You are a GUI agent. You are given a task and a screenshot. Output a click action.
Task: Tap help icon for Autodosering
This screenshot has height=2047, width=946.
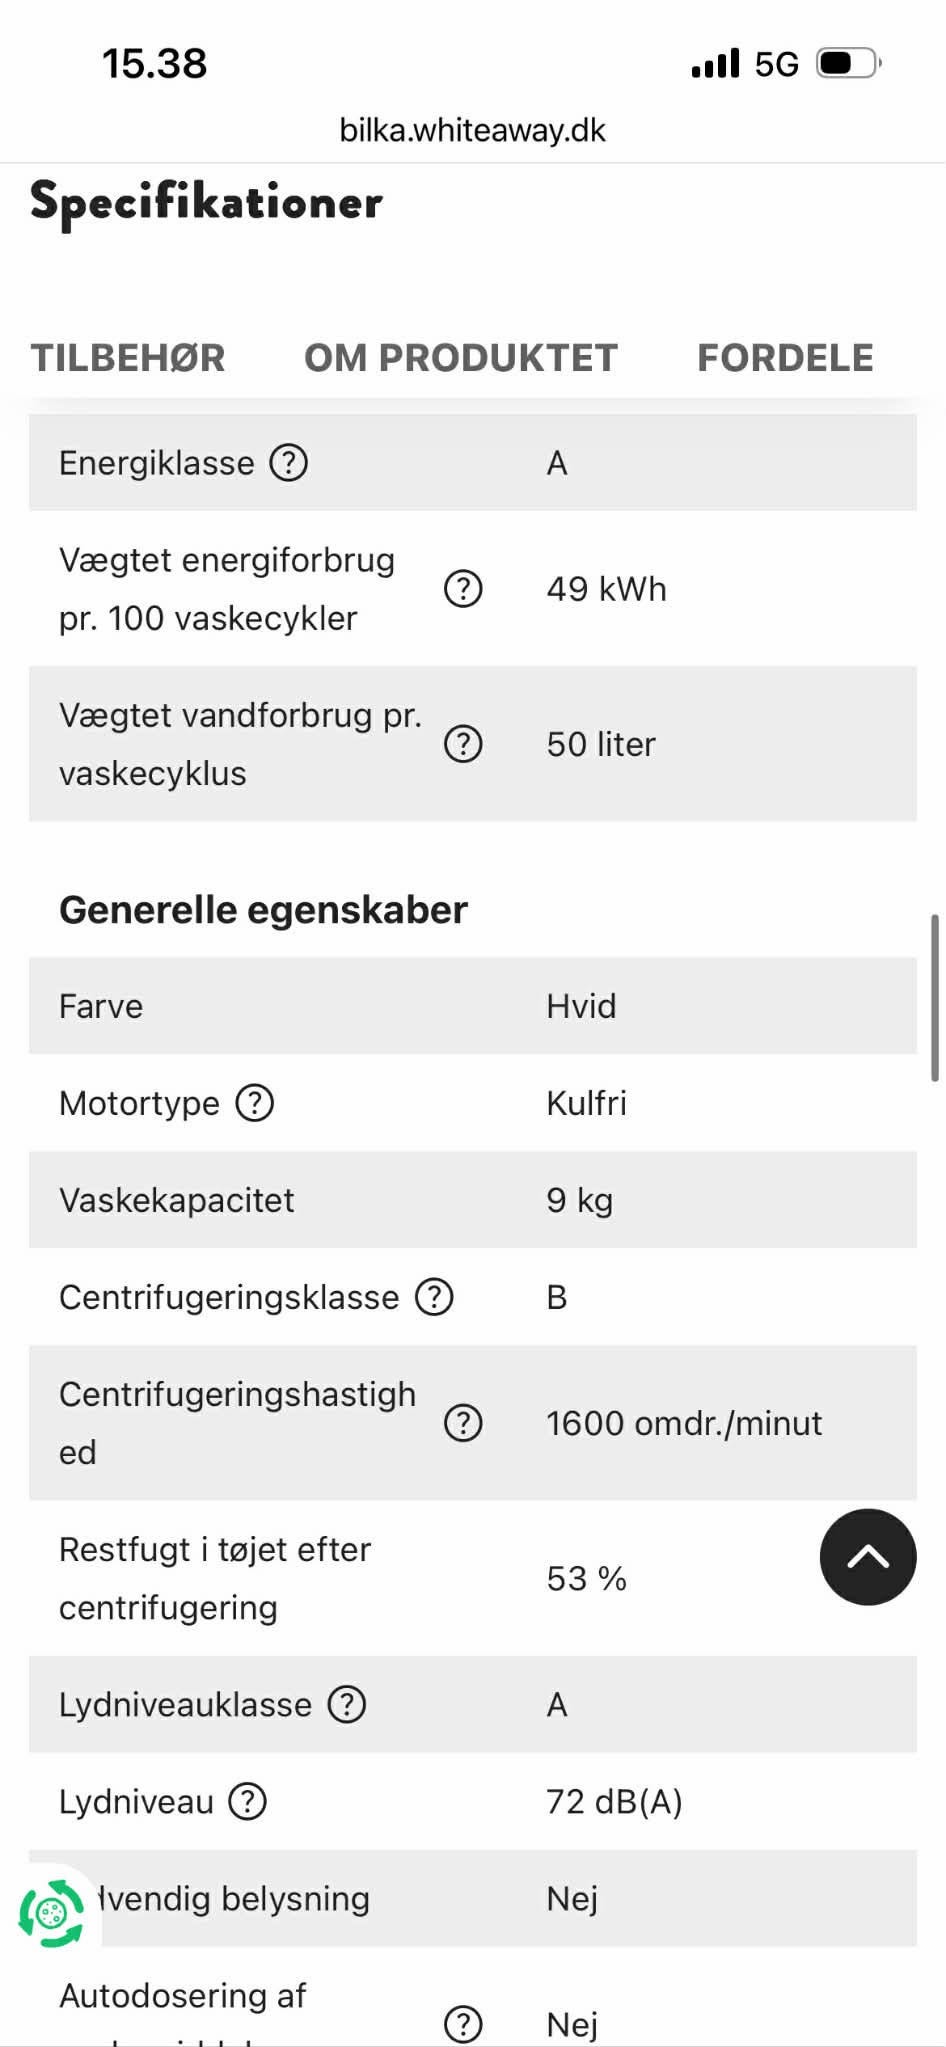[463, 2023]
